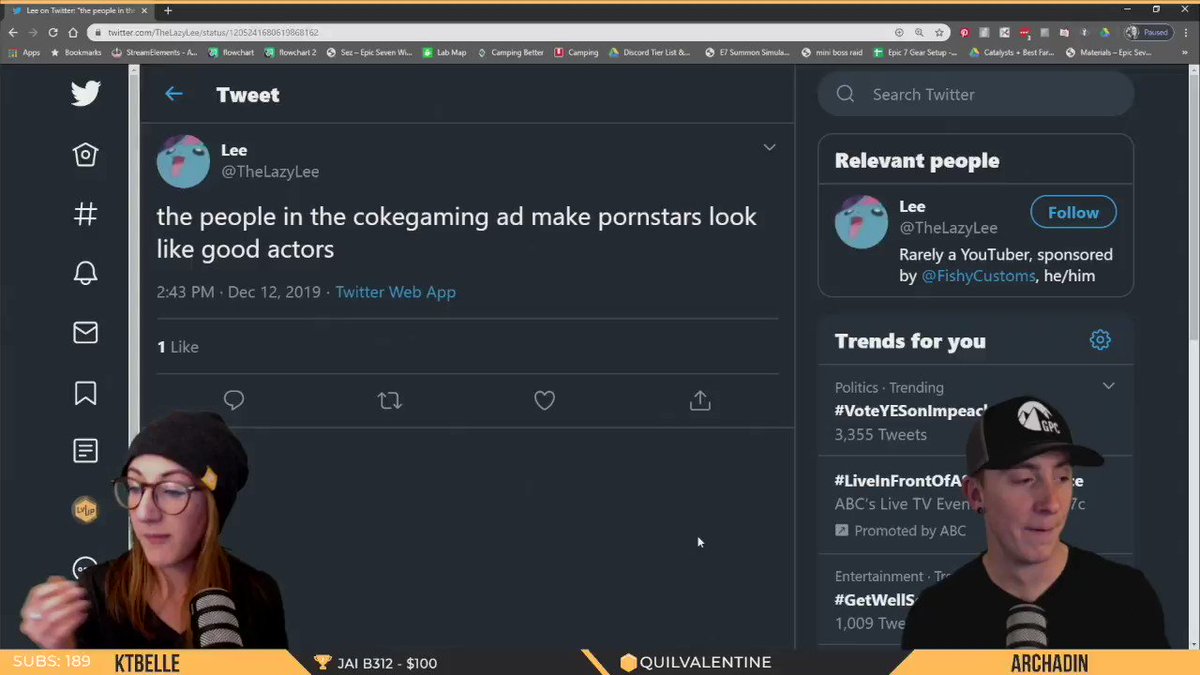Retweet Lee's tweet

pos(389,401)
